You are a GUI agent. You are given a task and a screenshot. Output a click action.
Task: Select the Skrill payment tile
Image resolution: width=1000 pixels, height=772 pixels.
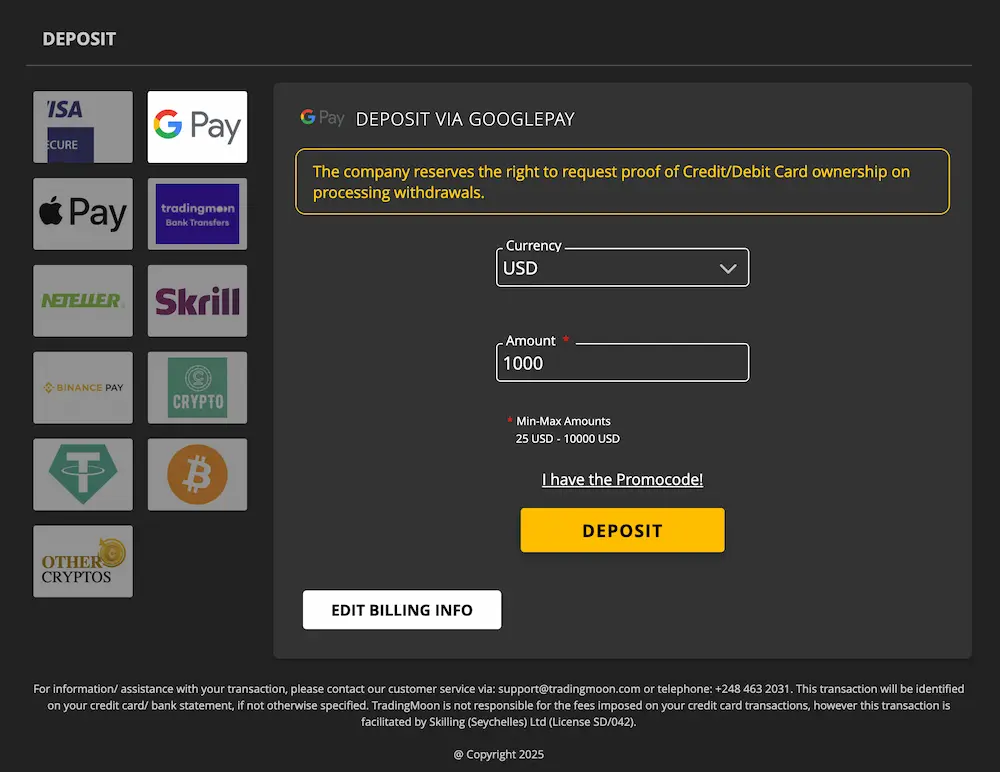click(x=197, y=301)
